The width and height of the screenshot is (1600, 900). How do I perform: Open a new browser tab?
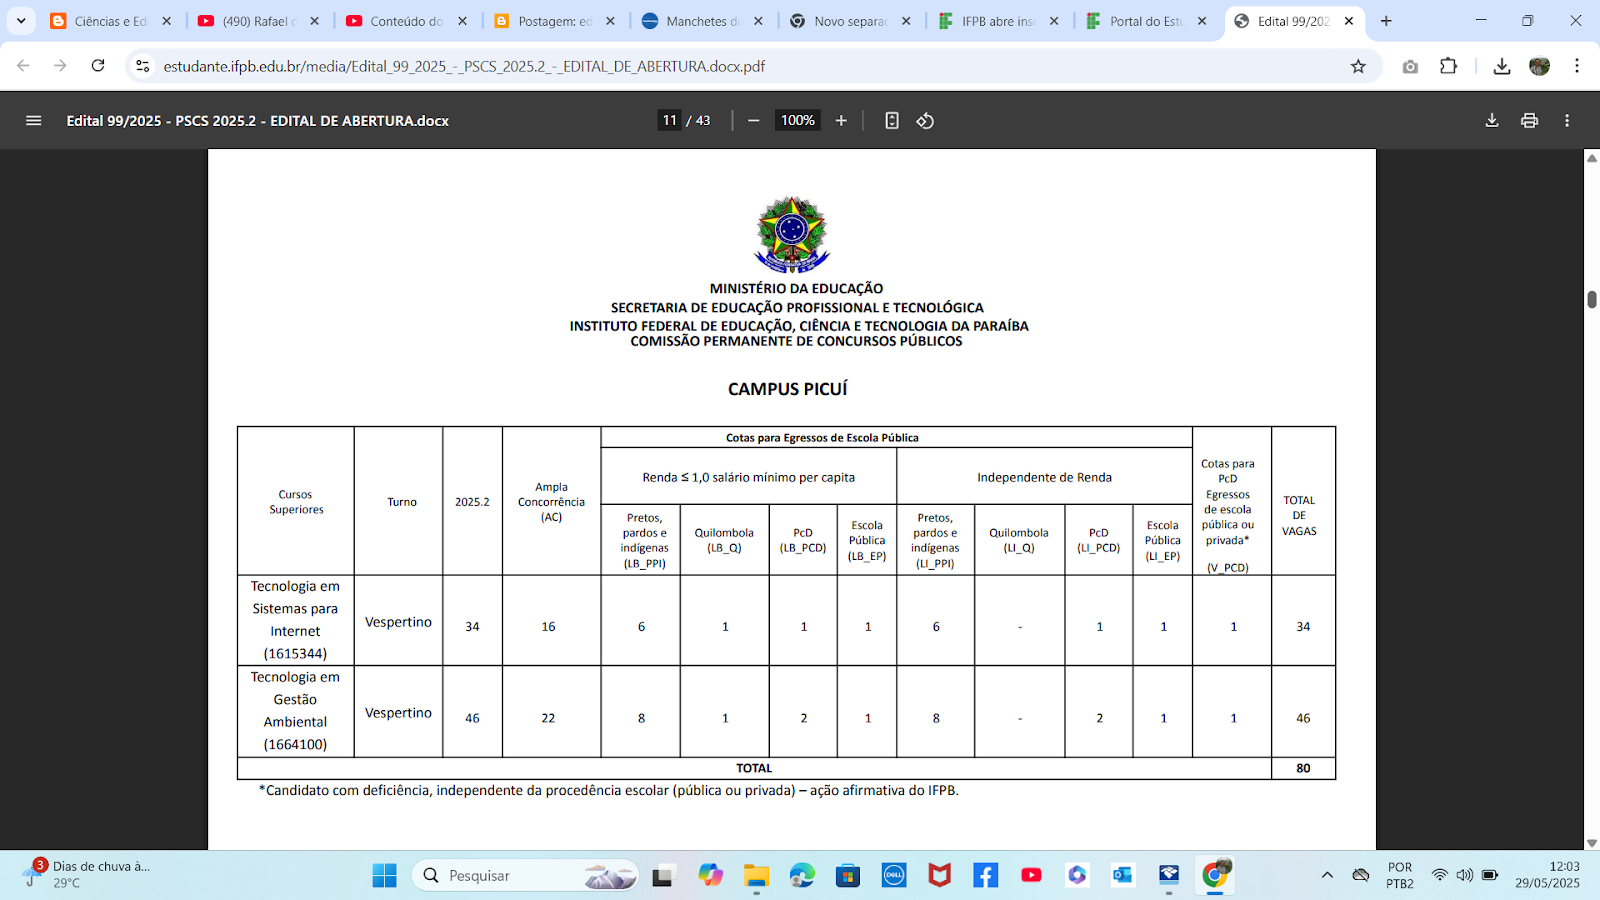1386,21
